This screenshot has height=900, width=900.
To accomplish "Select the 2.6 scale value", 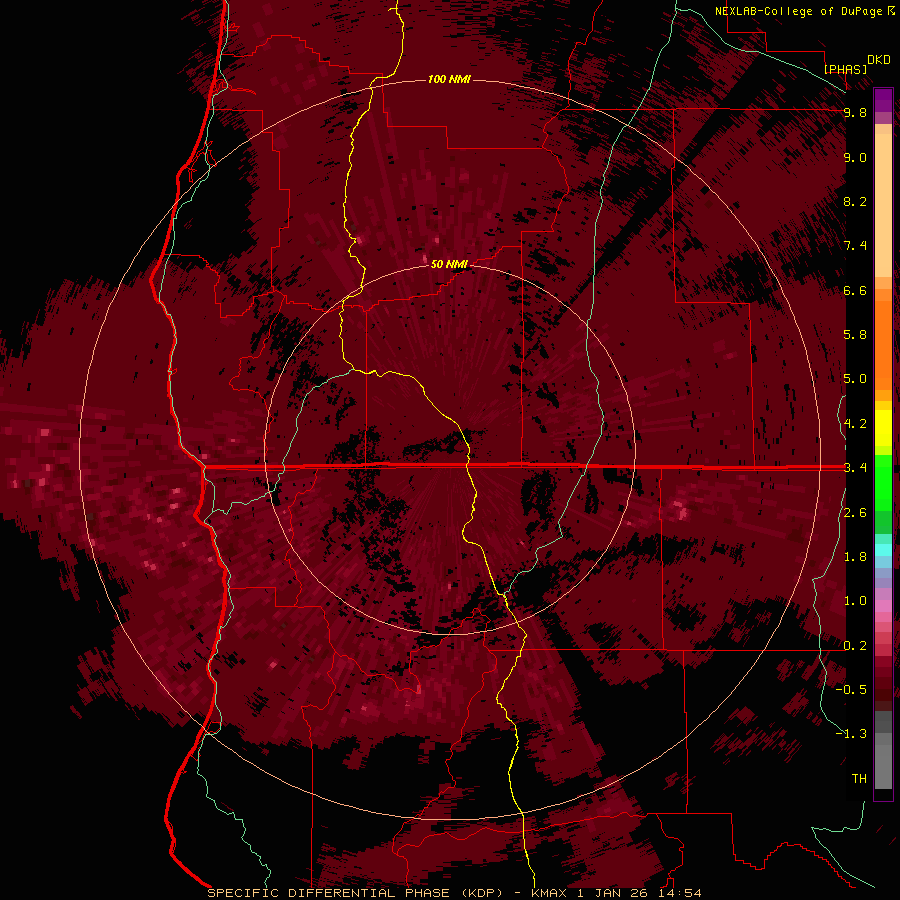I will point(855,513).
